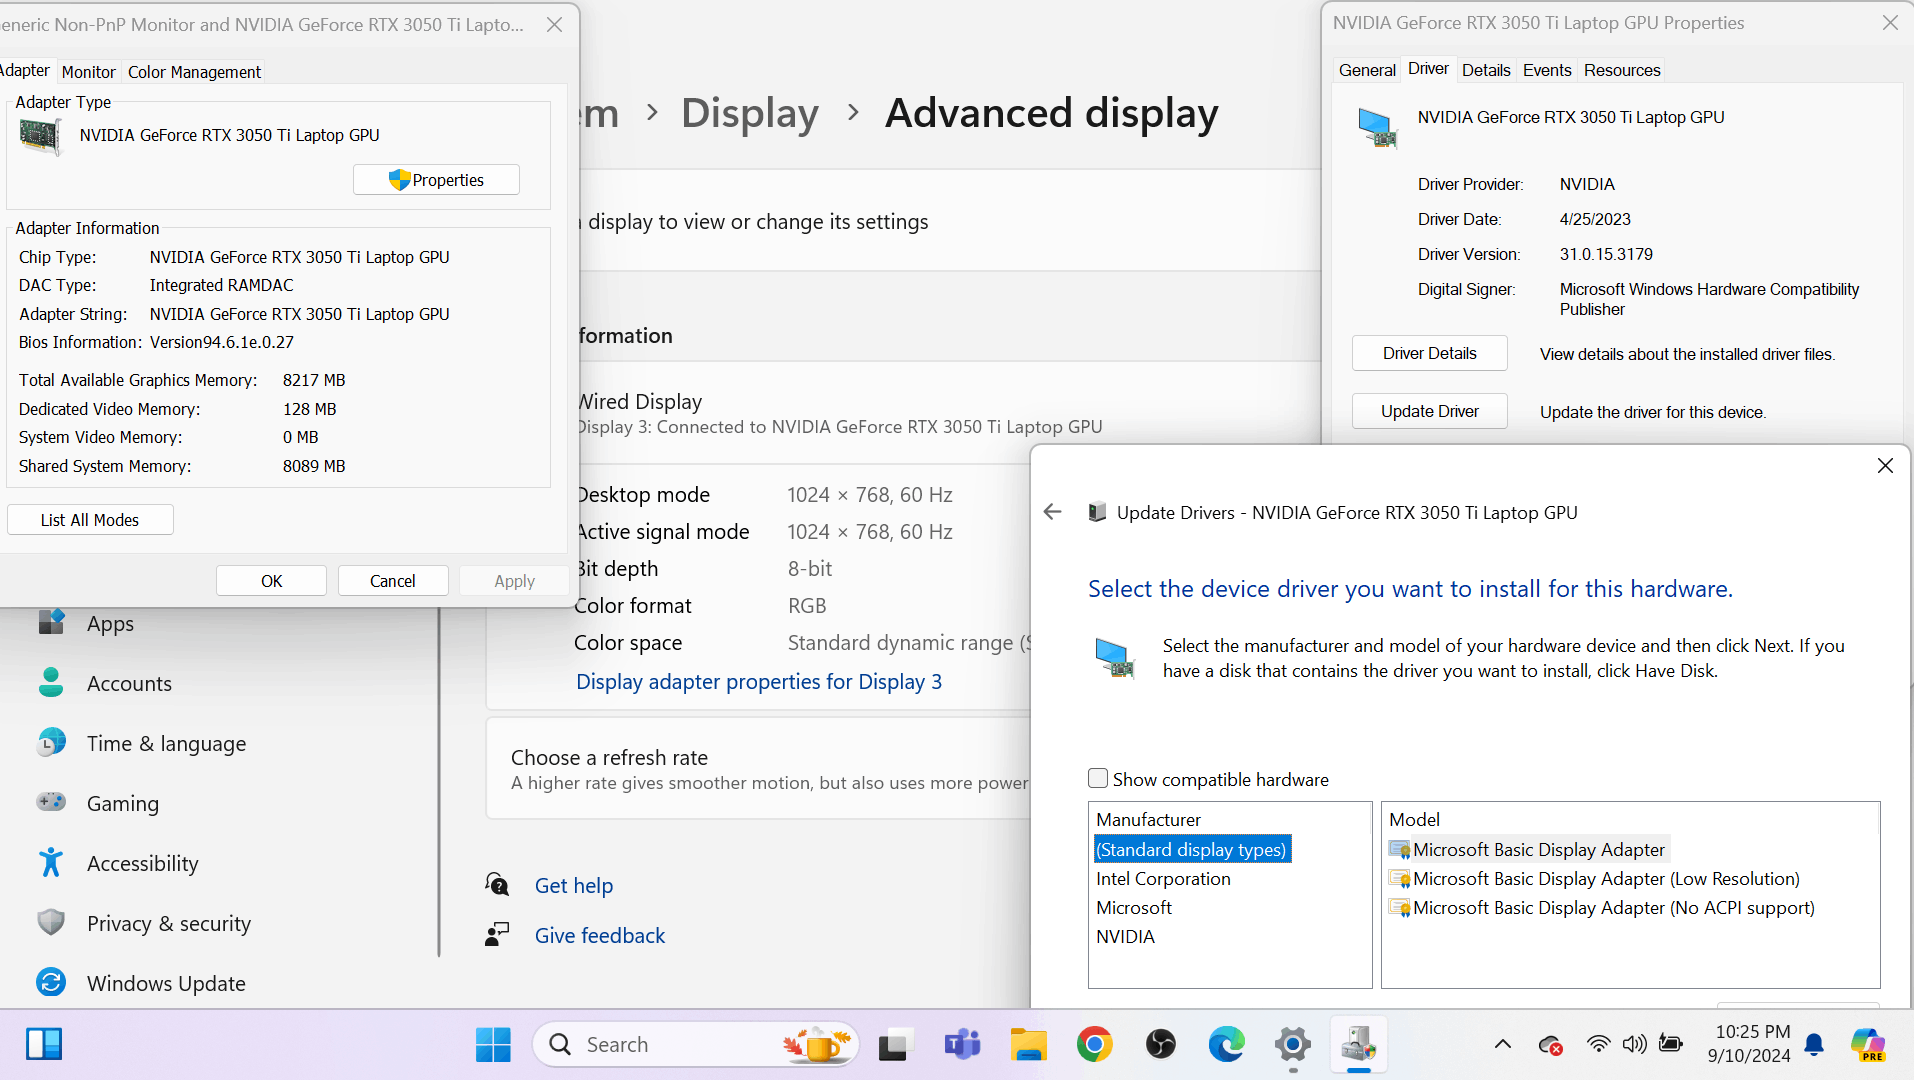Open OBS Studio from the taskbar
This screenshot has width=1914, height=1080.
point(1161,1044)
